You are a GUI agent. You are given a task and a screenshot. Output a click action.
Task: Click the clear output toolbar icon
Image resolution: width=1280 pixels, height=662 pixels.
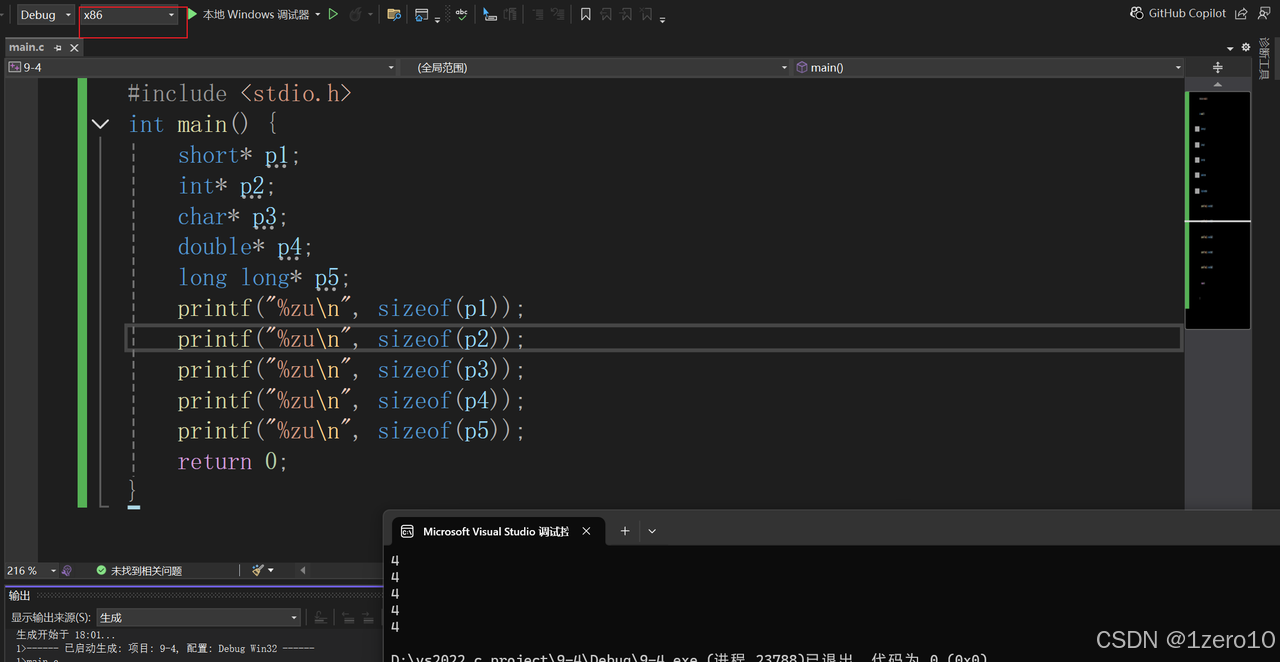[320, 618]
